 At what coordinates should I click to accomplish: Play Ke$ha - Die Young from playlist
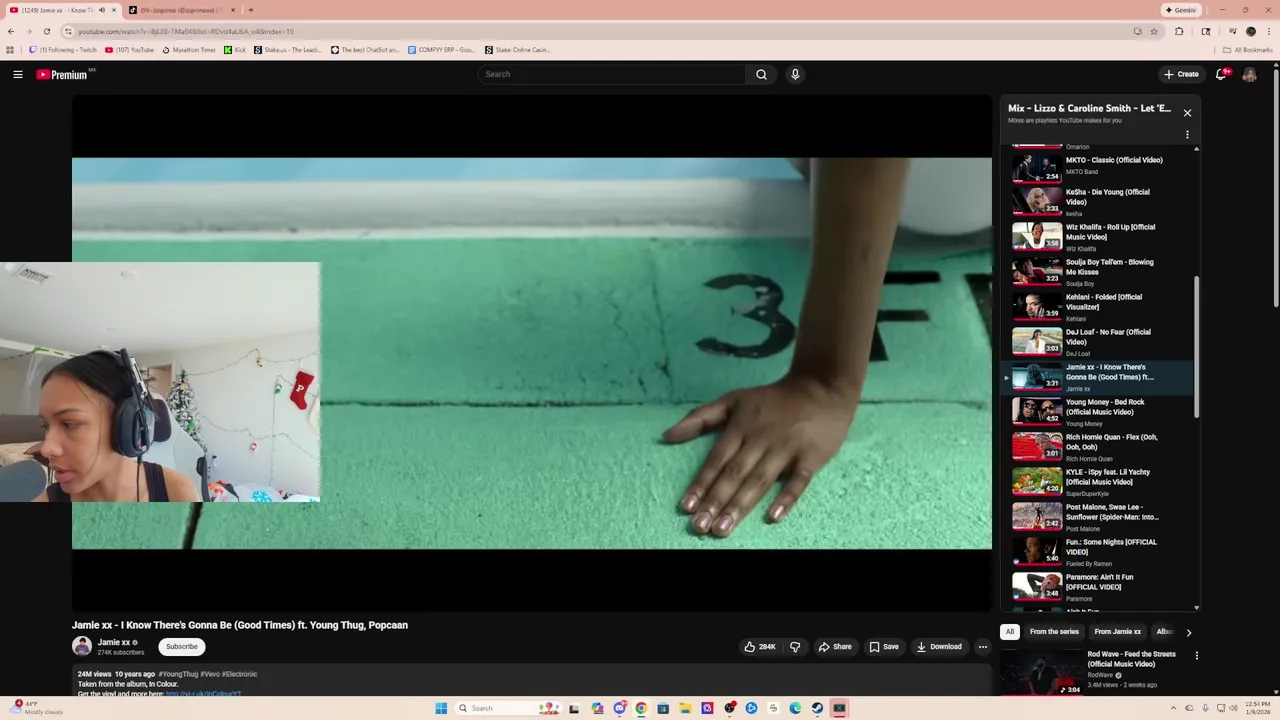tap(1100, 201)
